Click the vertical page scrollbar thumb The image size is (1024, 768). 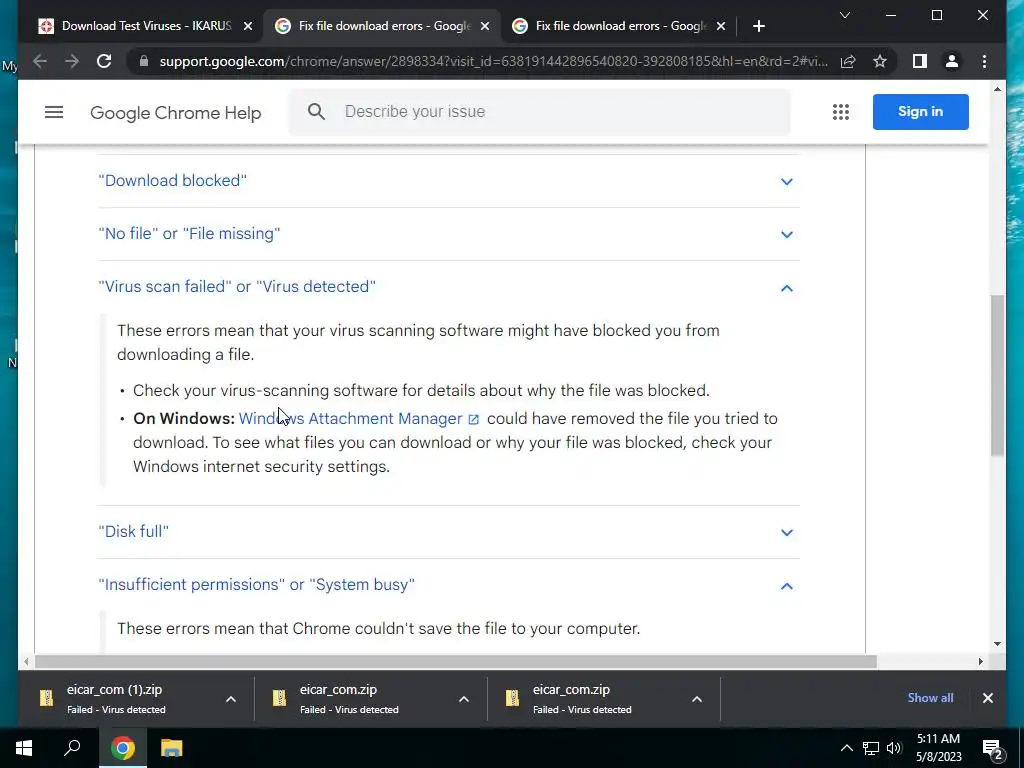click(x=997, y=376)
